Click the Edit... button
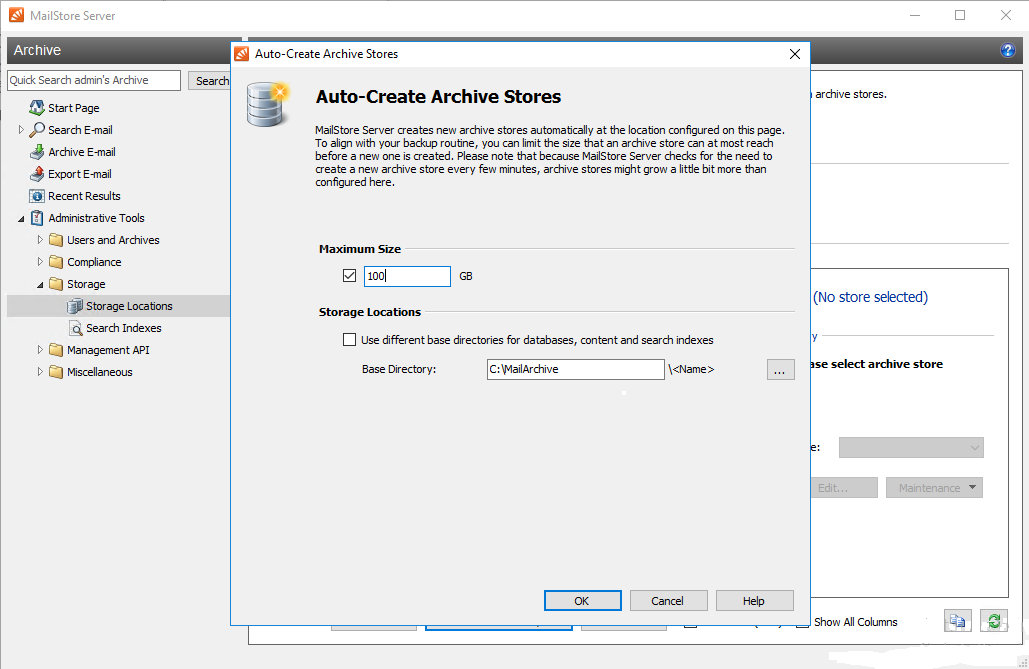The height and width of the screenshot is (669, 1029). click(x=844, y=488)
